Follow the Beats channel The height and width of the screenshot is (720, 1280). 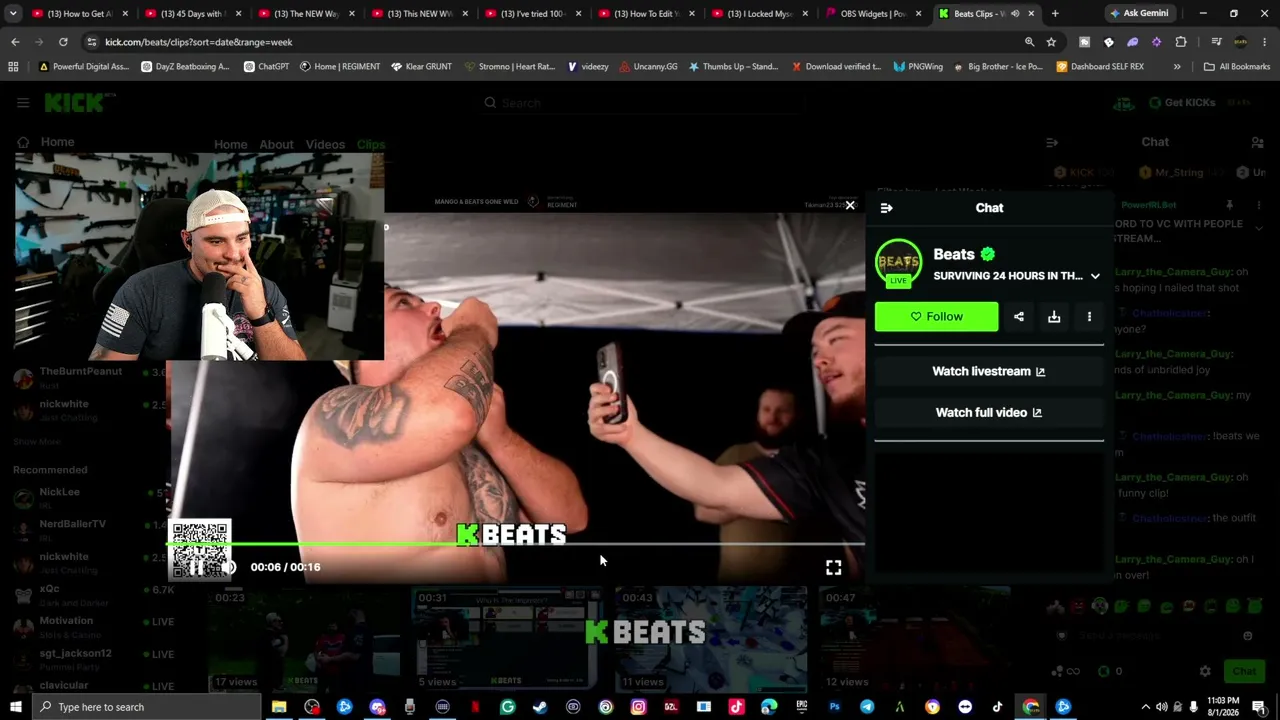pyautogui.click(x=936, y=317)
